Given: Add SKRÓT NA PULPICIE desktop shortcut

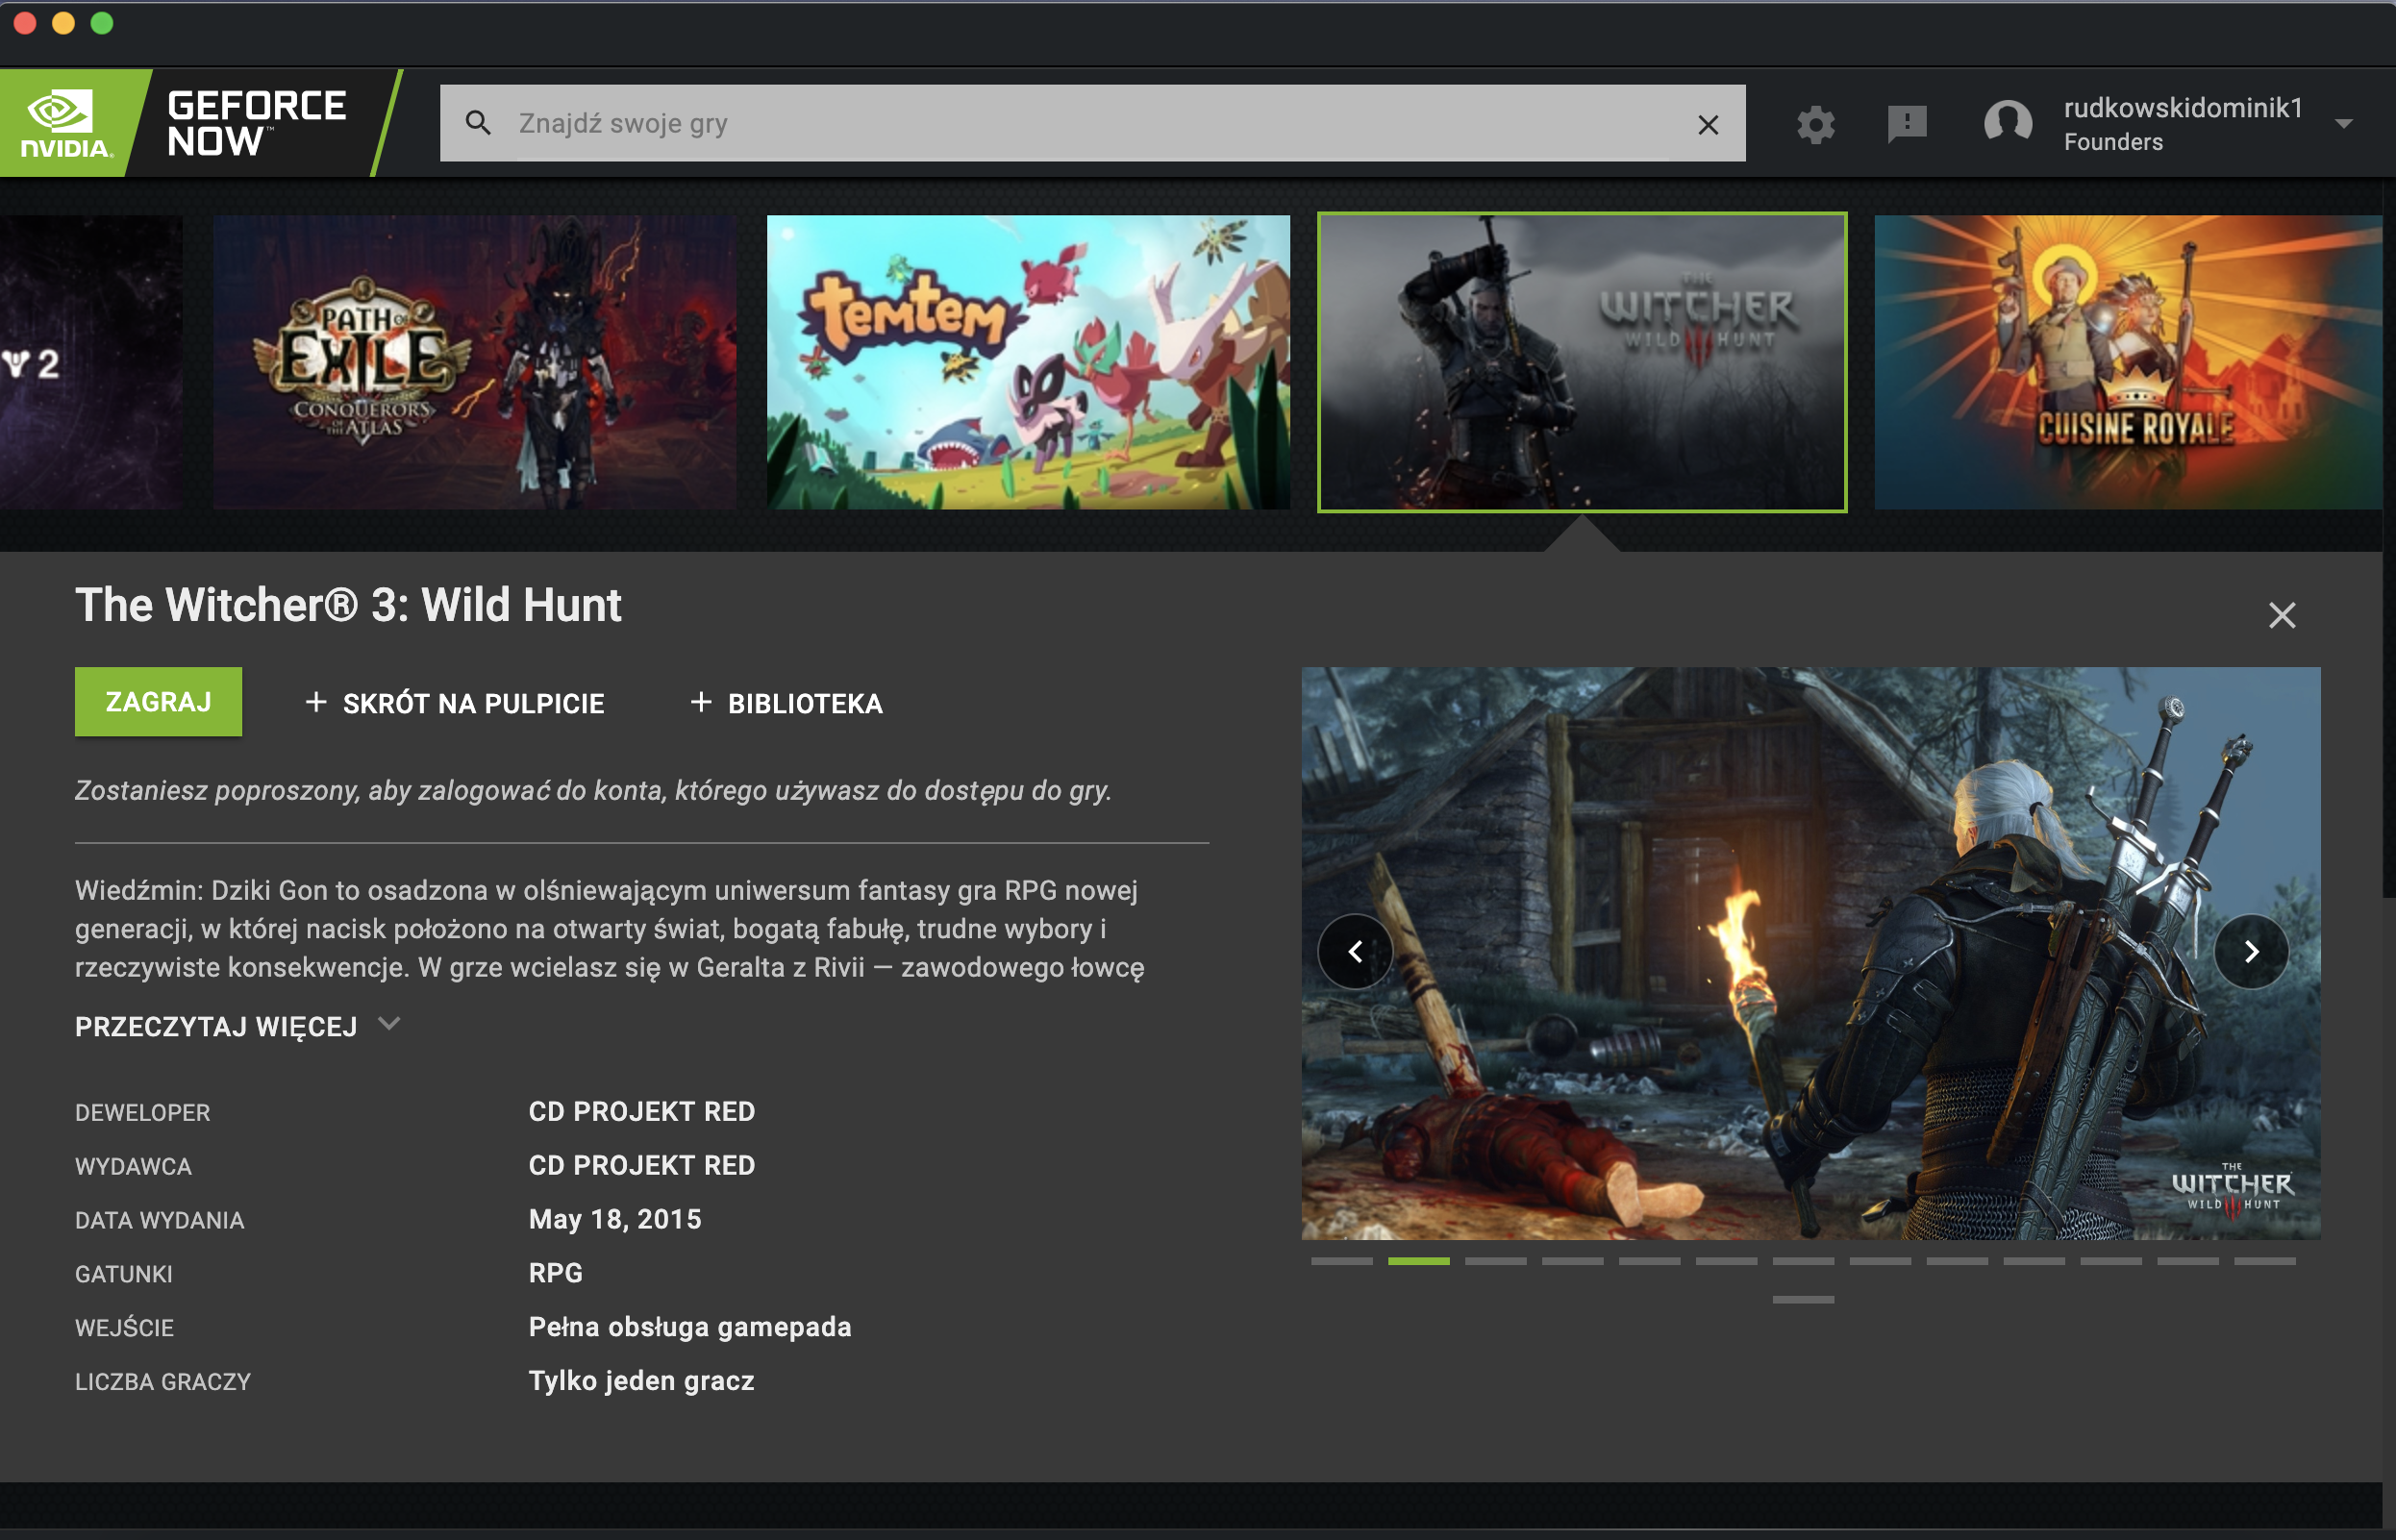Looking at the screenshot, I should pos(455,703).
